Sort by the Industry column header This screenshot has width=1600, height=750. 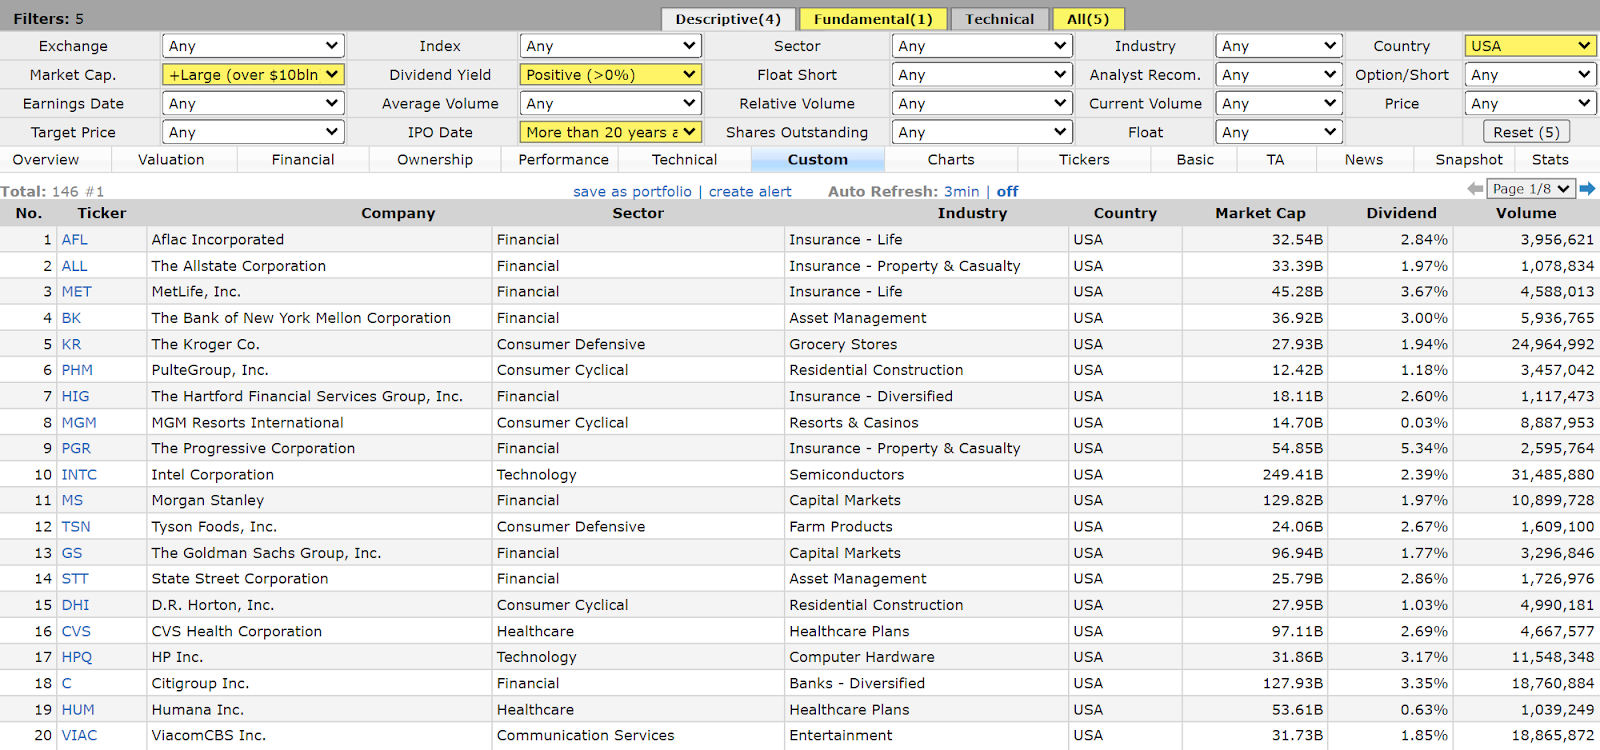click(x=972, y=213)
